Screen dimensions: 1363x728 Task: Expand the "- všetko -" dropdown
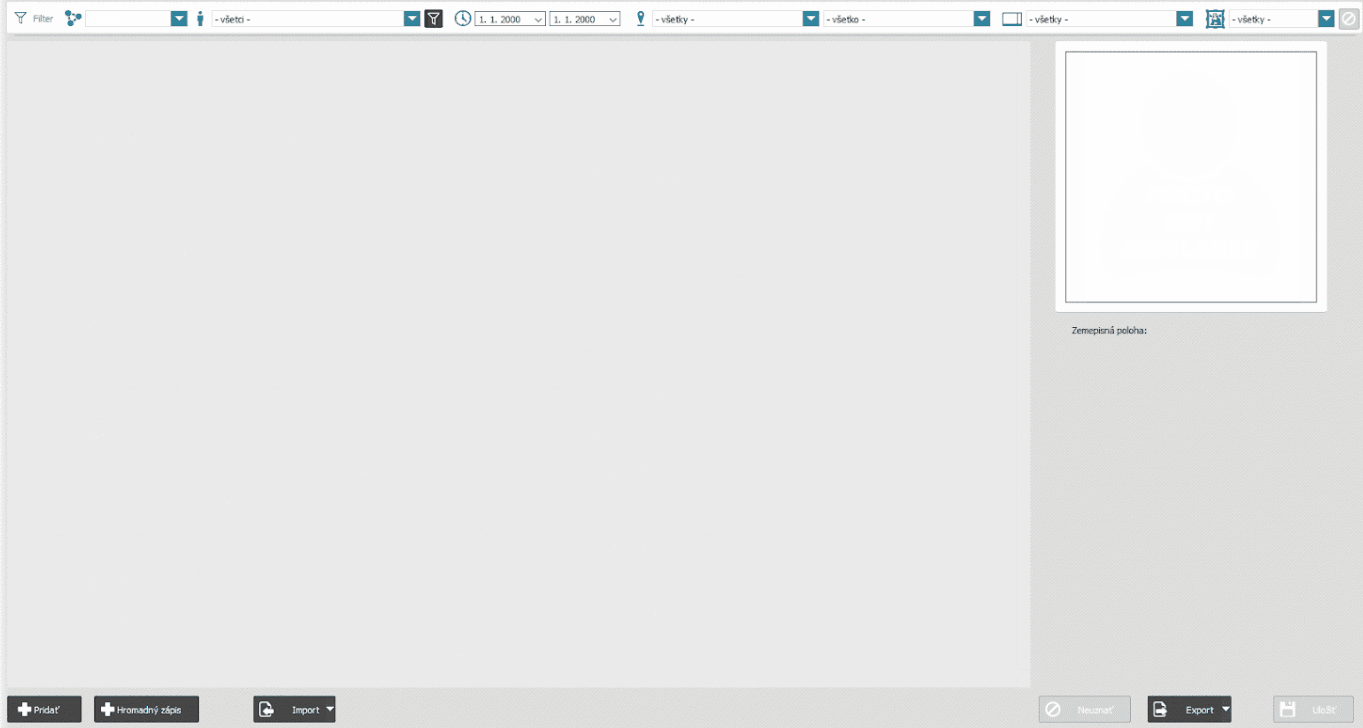(982, 18)
